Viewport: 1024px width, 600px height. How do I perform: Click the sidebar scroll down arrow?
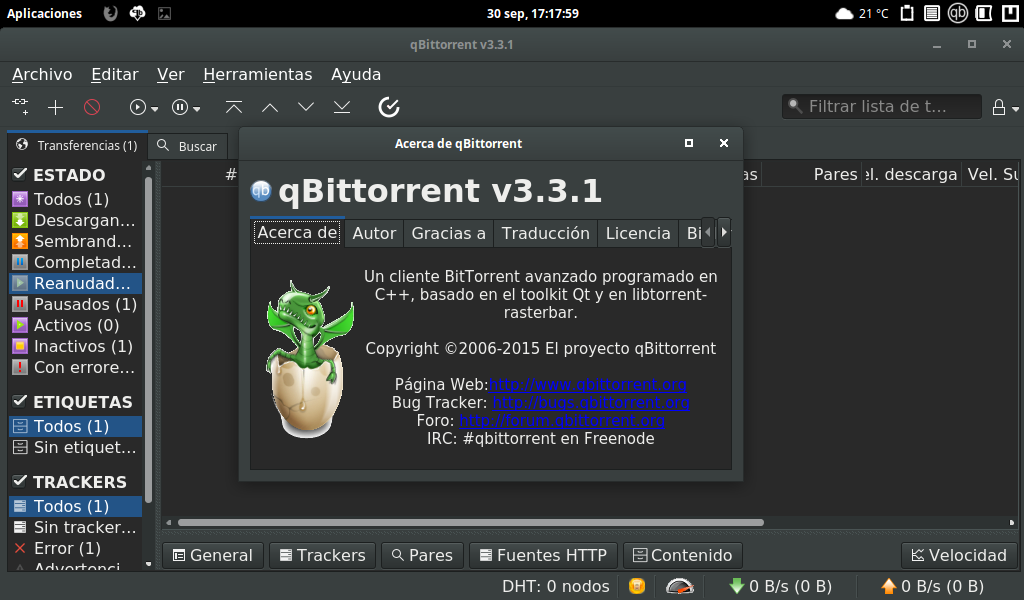148,564
